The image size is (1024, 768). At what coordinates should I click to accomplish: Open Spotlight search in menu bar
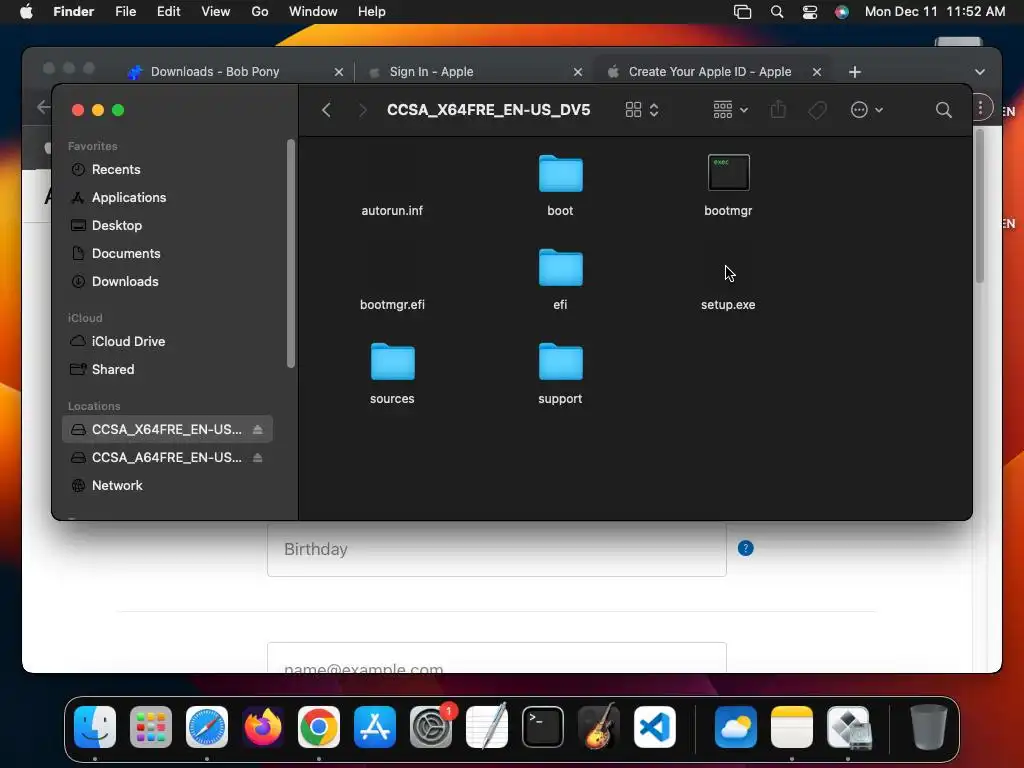pyautogui.click(x=776, y=12)
